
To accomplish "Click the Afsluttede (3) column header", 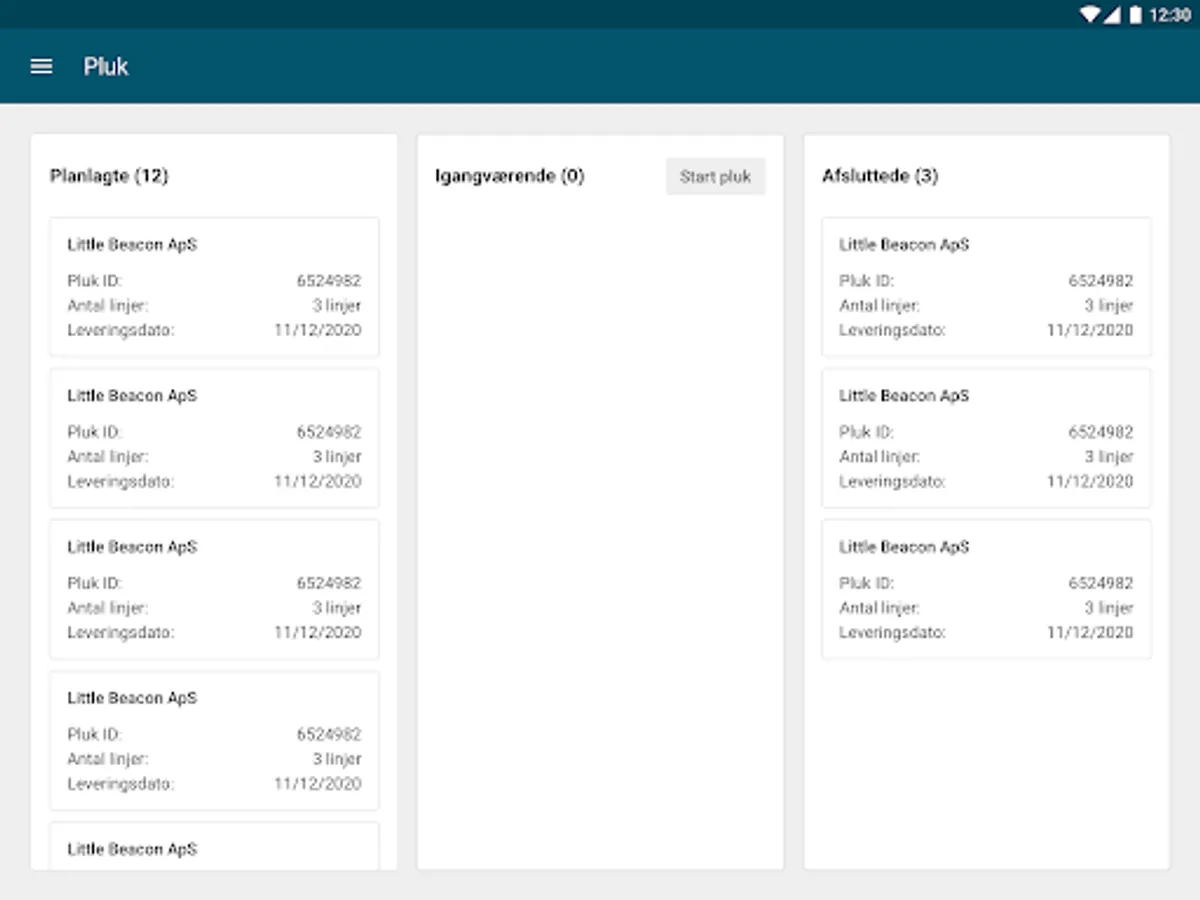I will coord(880,176).
